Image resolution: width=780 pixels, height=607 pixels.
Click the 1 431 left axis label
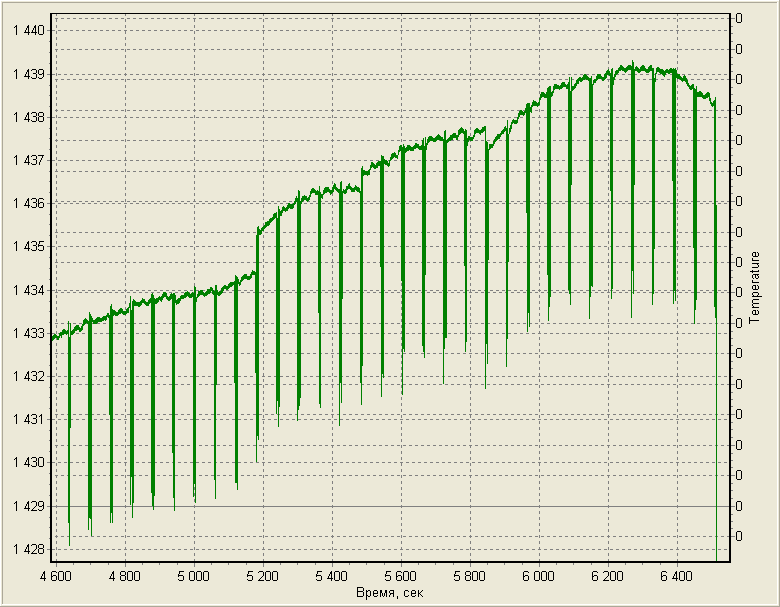click(x=28, y=419)
